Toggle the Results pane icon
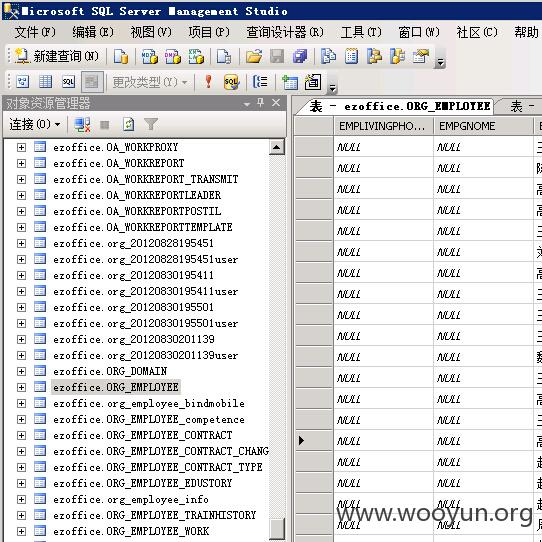The image size is (542, 542). (92, 82)
